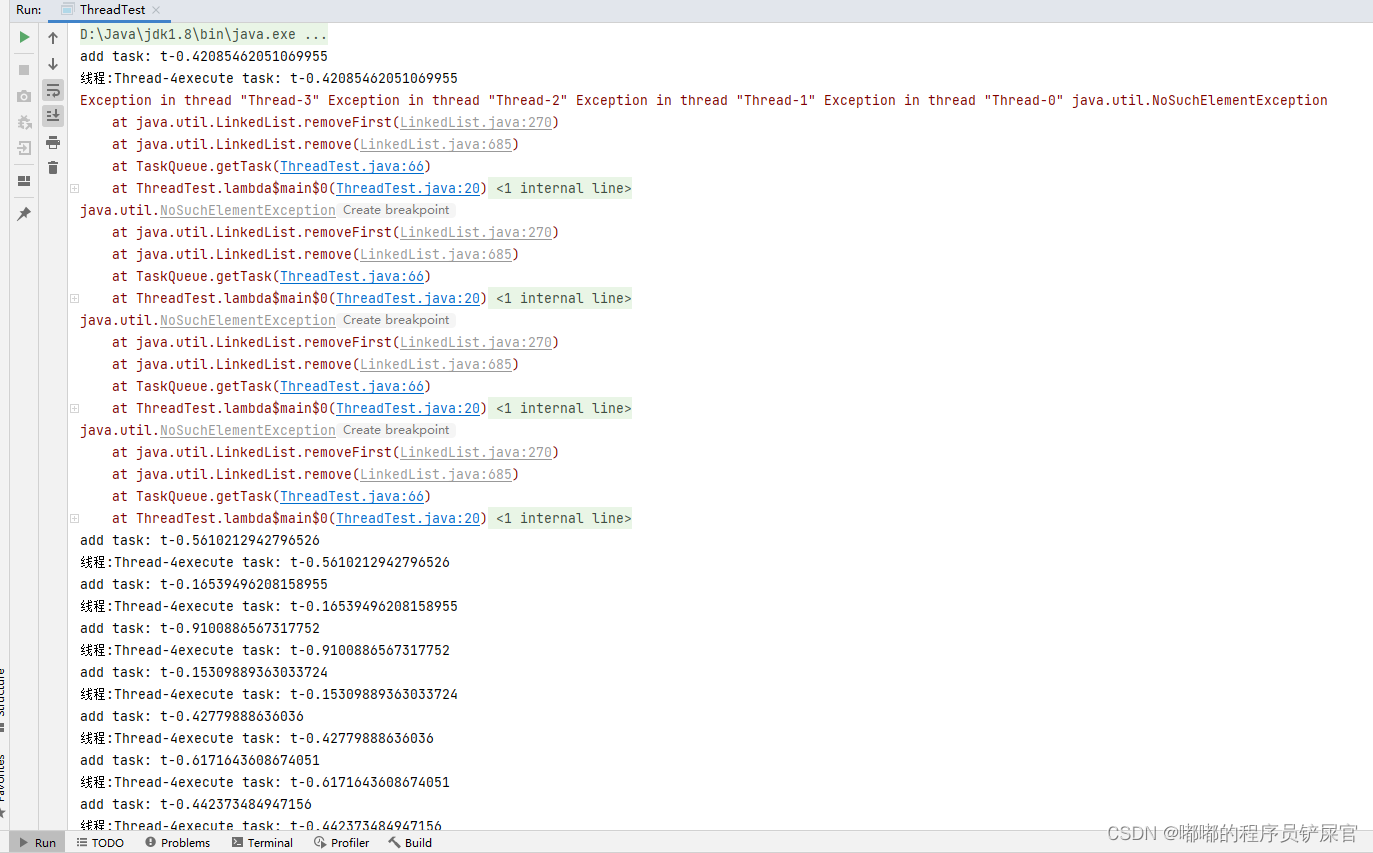
Task: Click line 'add task: t-0.42085462051069955'
Action: 204,56
